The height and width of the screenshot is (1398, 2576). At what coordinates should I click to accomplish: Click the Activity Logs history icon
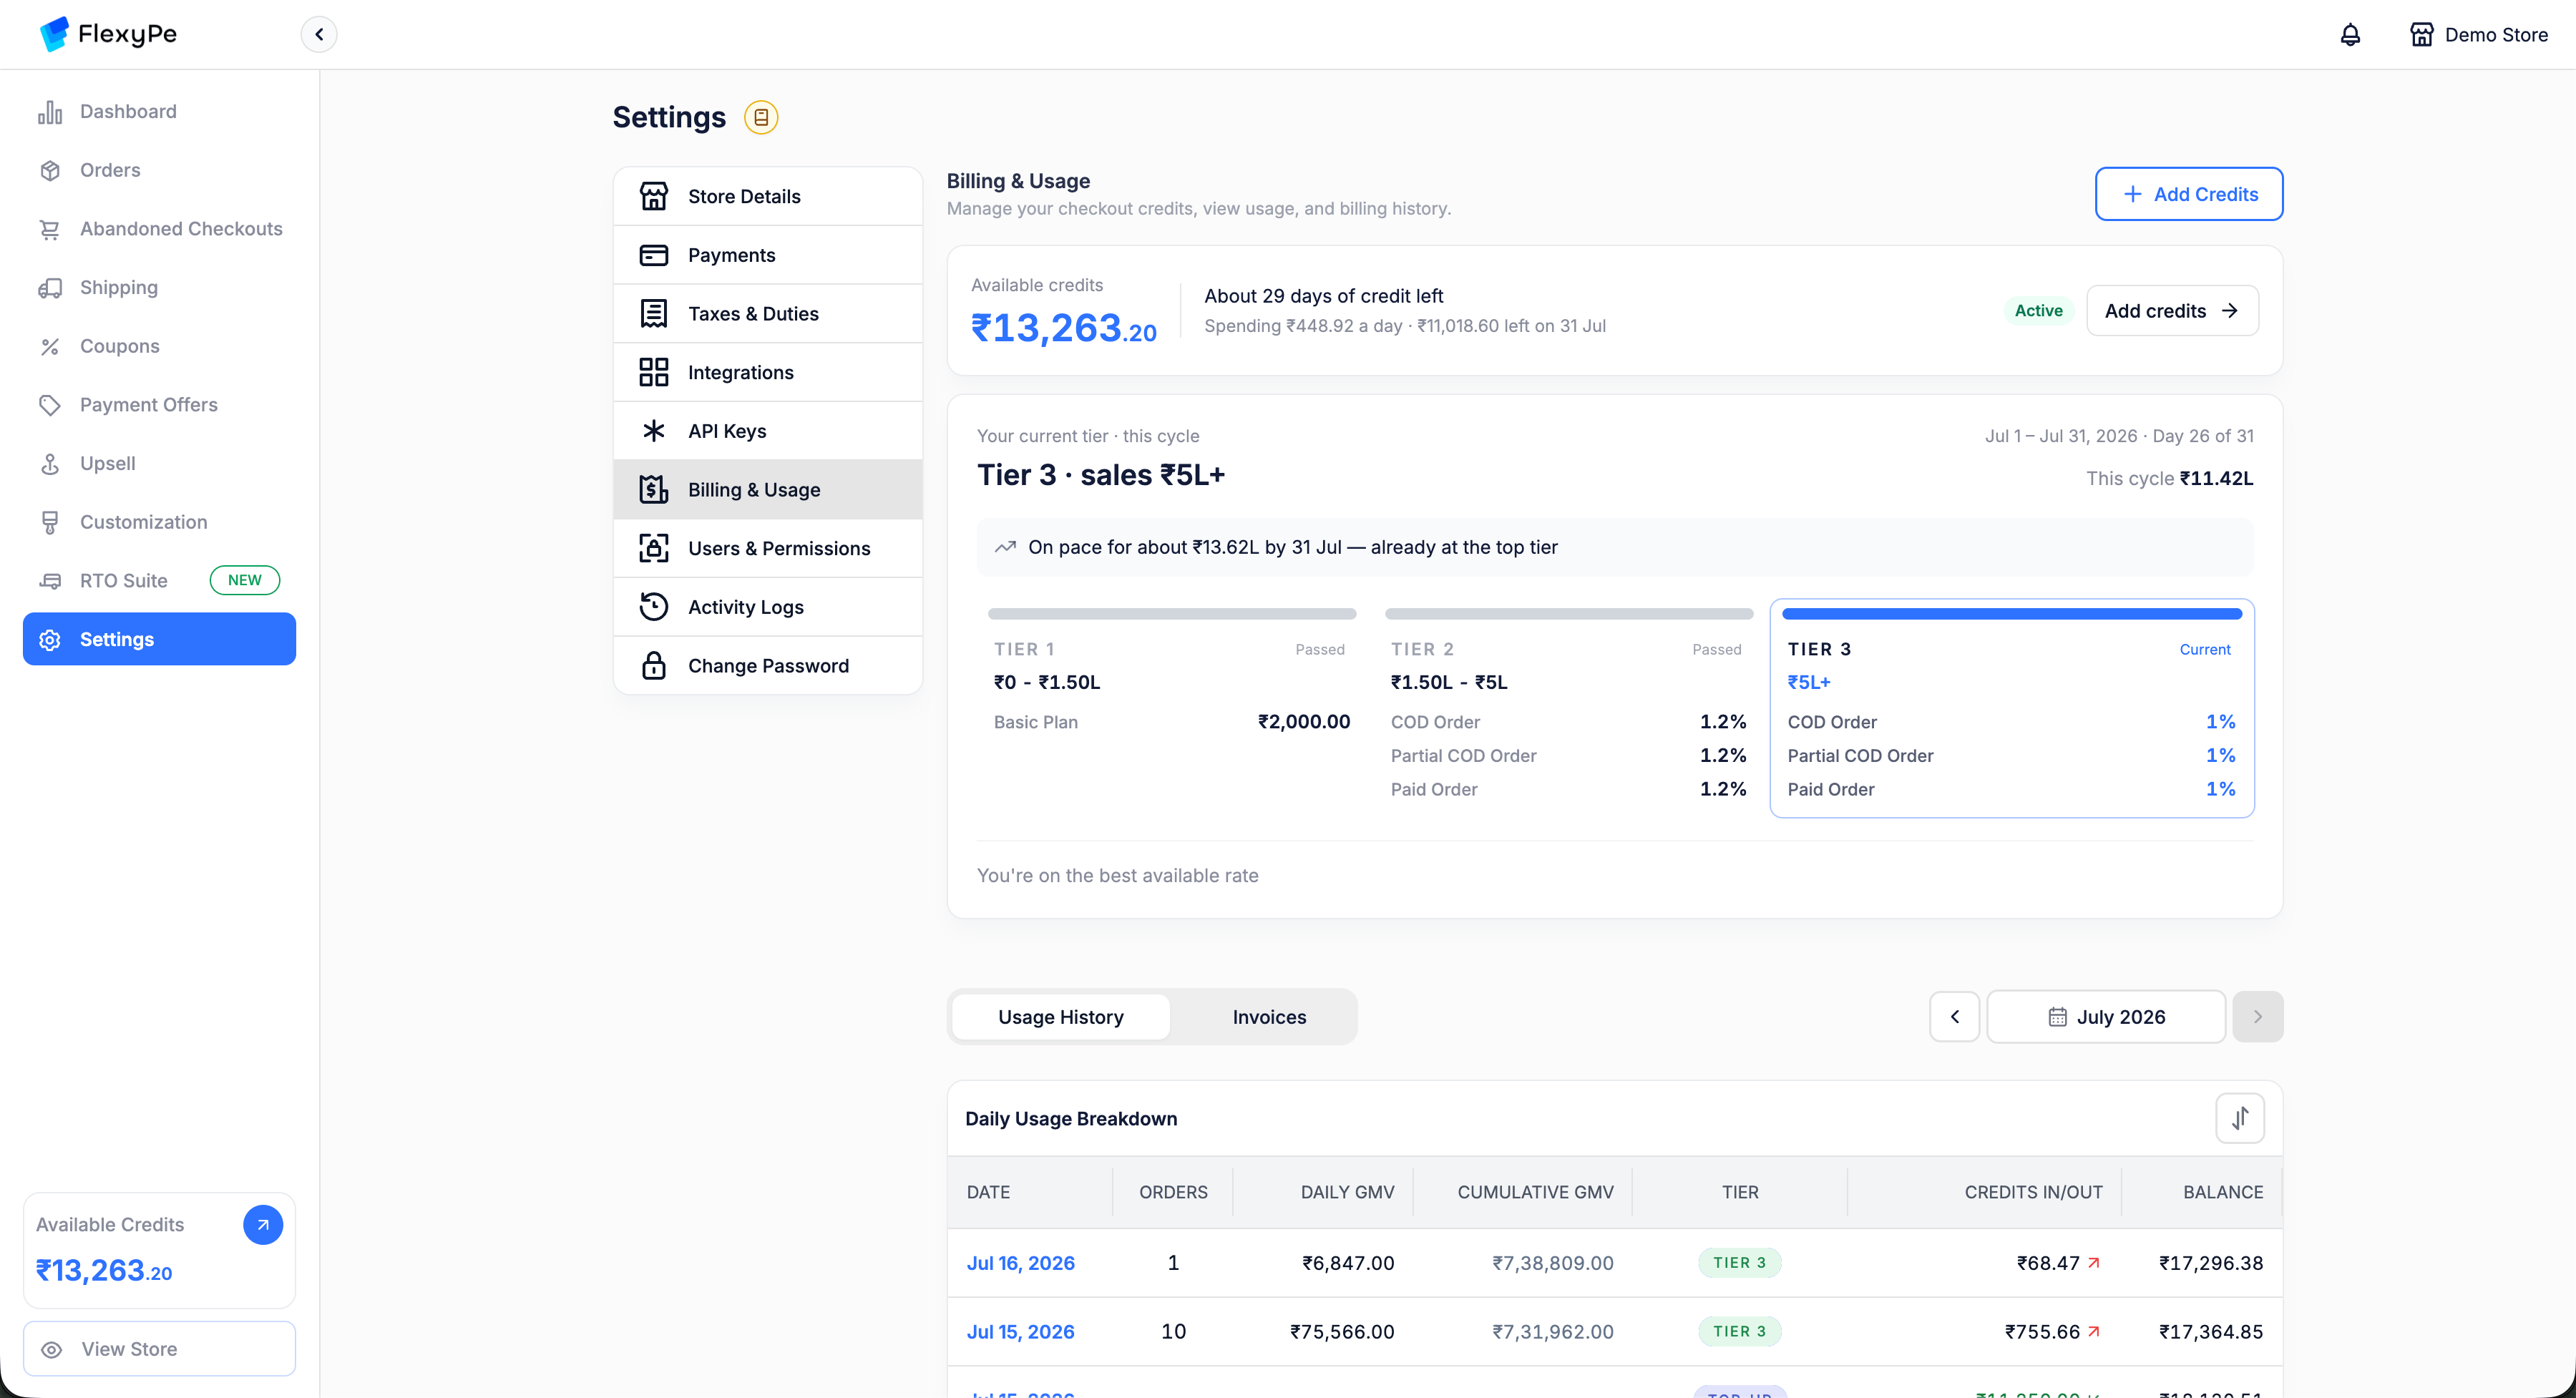654,607
